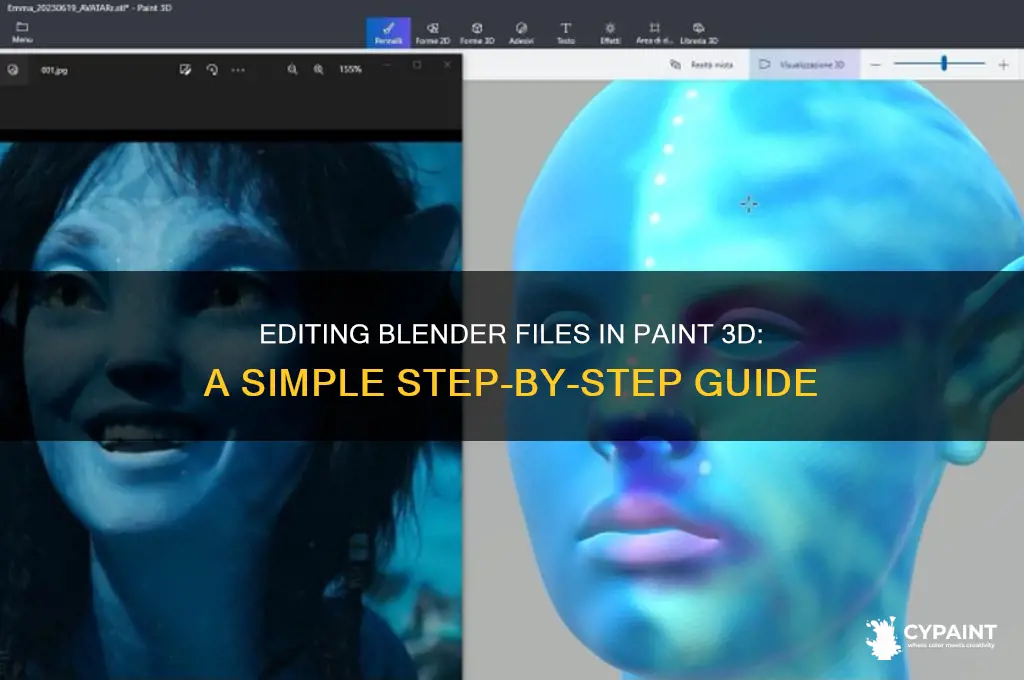
Task: Click the 155% zoom level in Photos
Action: [350, 69]
